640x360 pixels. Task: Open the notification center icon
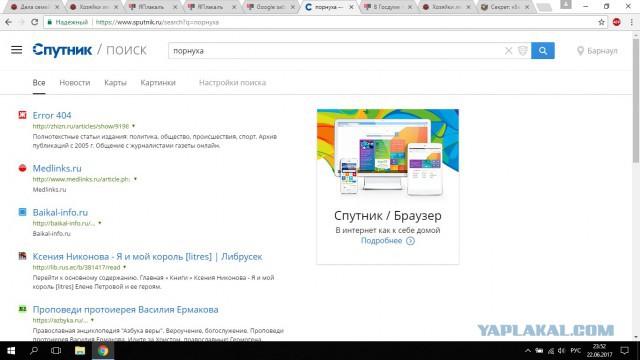point(624,351)
